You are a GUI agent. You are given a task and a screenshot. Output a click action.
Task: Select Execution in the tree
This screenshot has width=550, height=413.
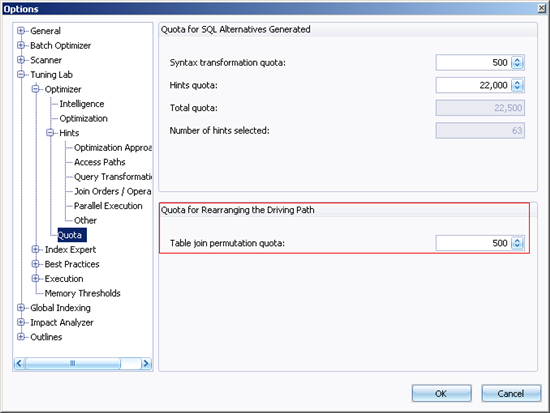[x=64, y=279]
